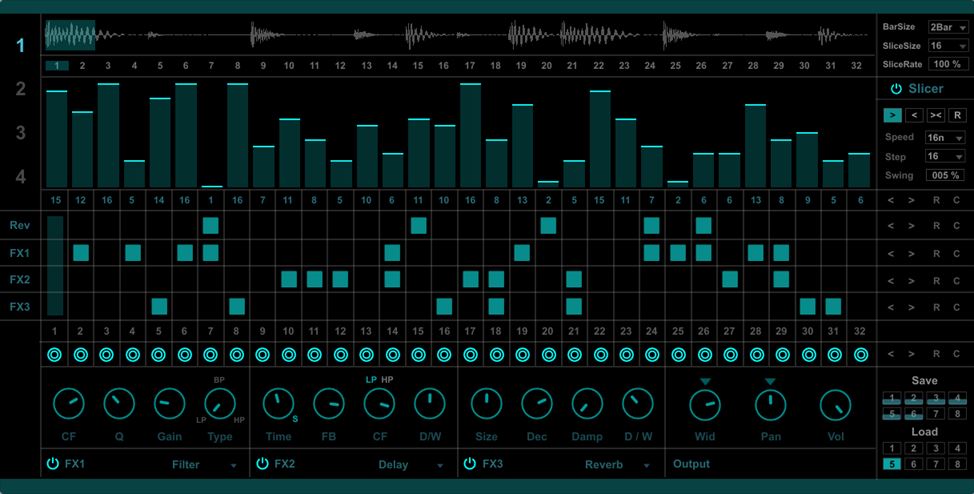Click the triangle marker above Pan knob
This screenshot has height=494, width=974.
[x=770, y=382]
